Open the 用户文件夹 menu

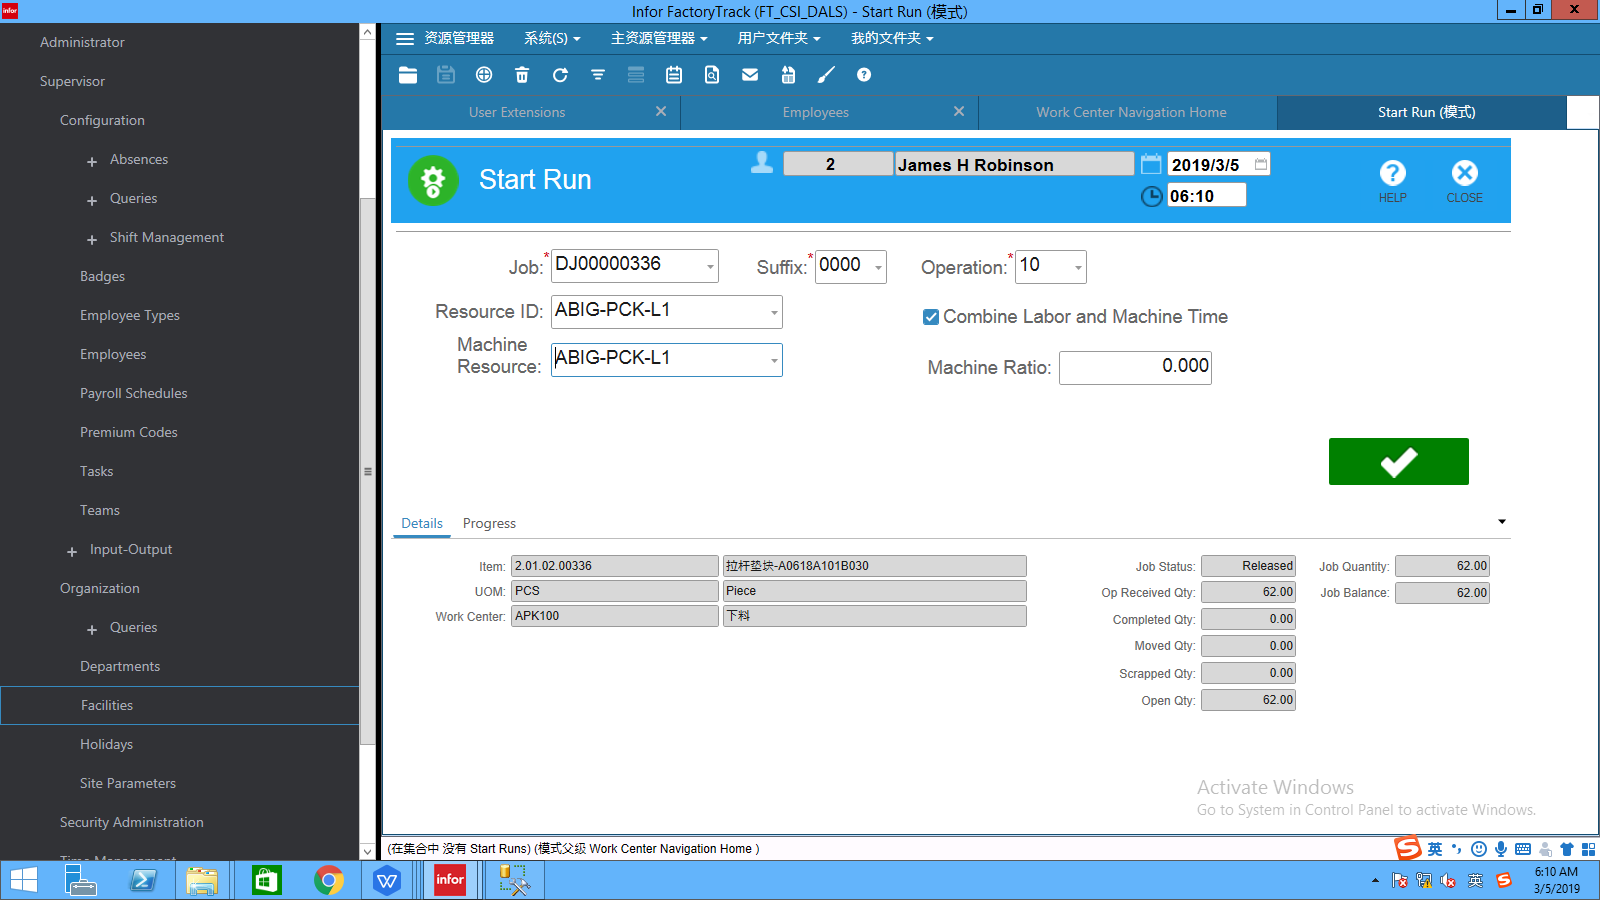point(779,38)
